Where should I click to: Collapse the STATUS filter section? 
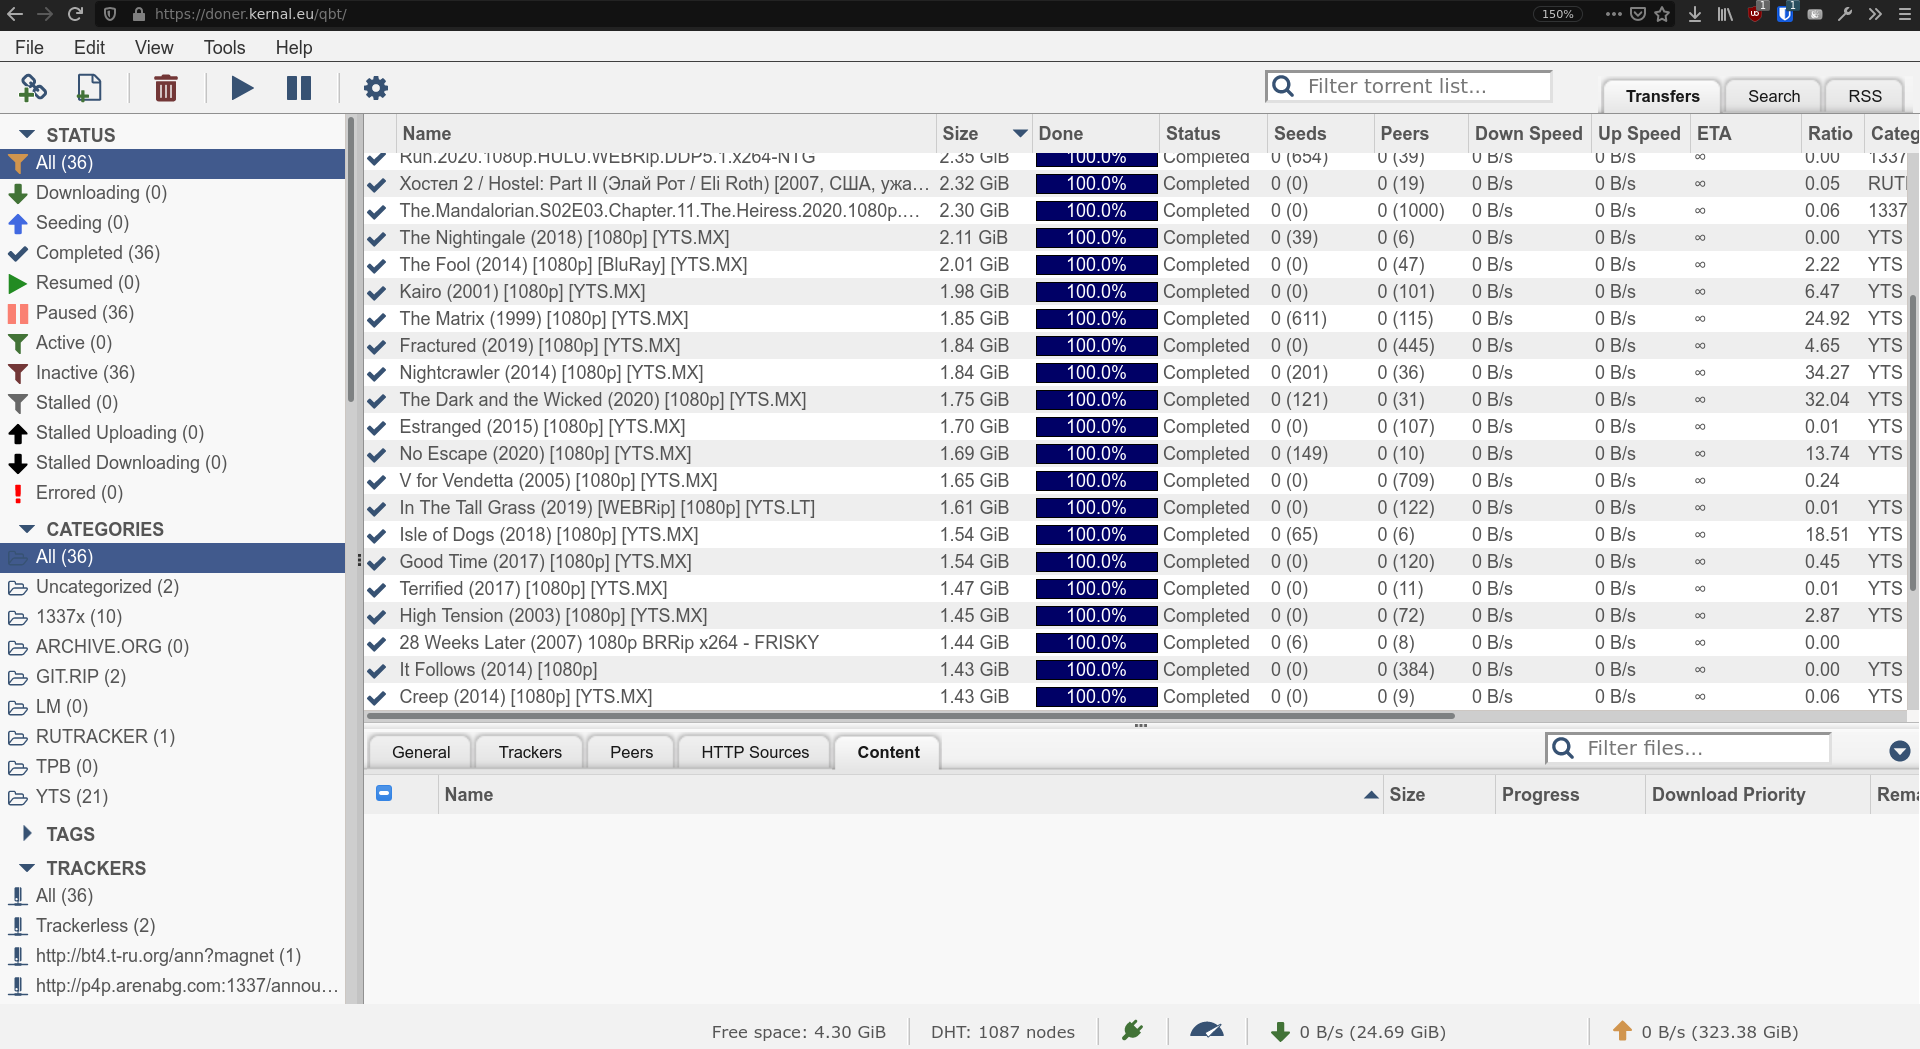[27, 134]
